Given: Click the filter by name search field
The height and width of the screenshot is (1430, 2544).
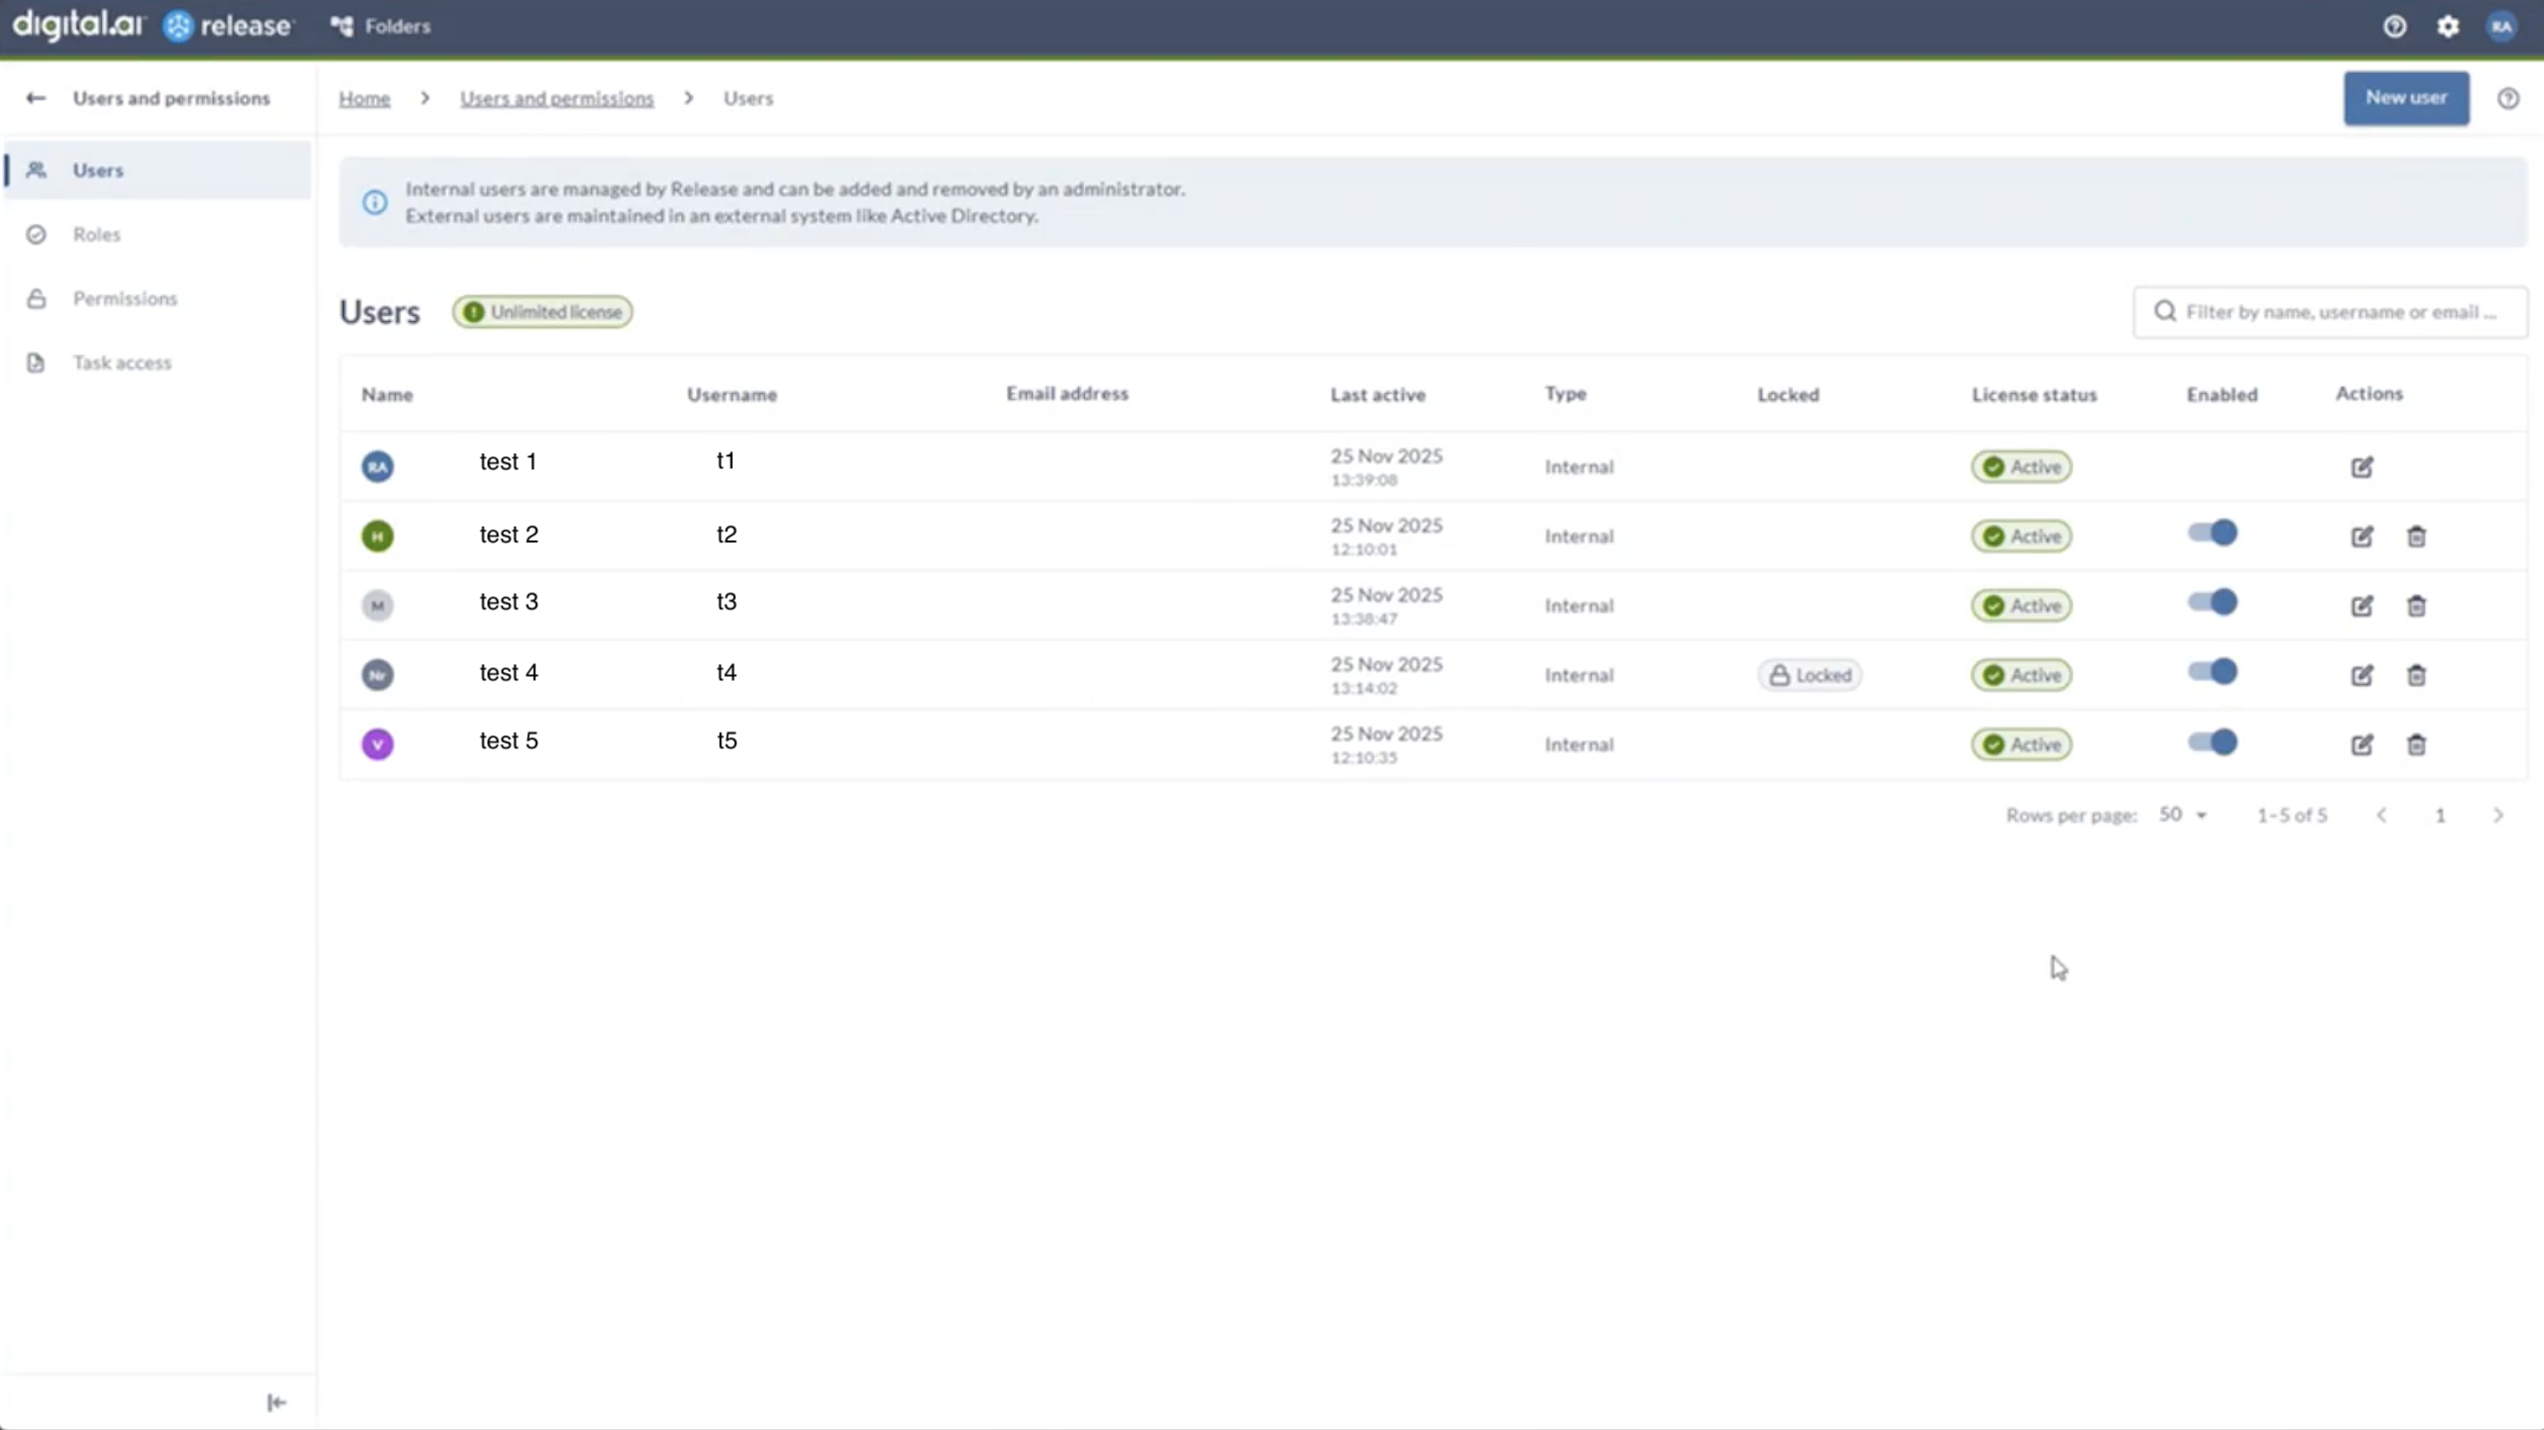Looking at the screenshot, I should [2340, 312].
